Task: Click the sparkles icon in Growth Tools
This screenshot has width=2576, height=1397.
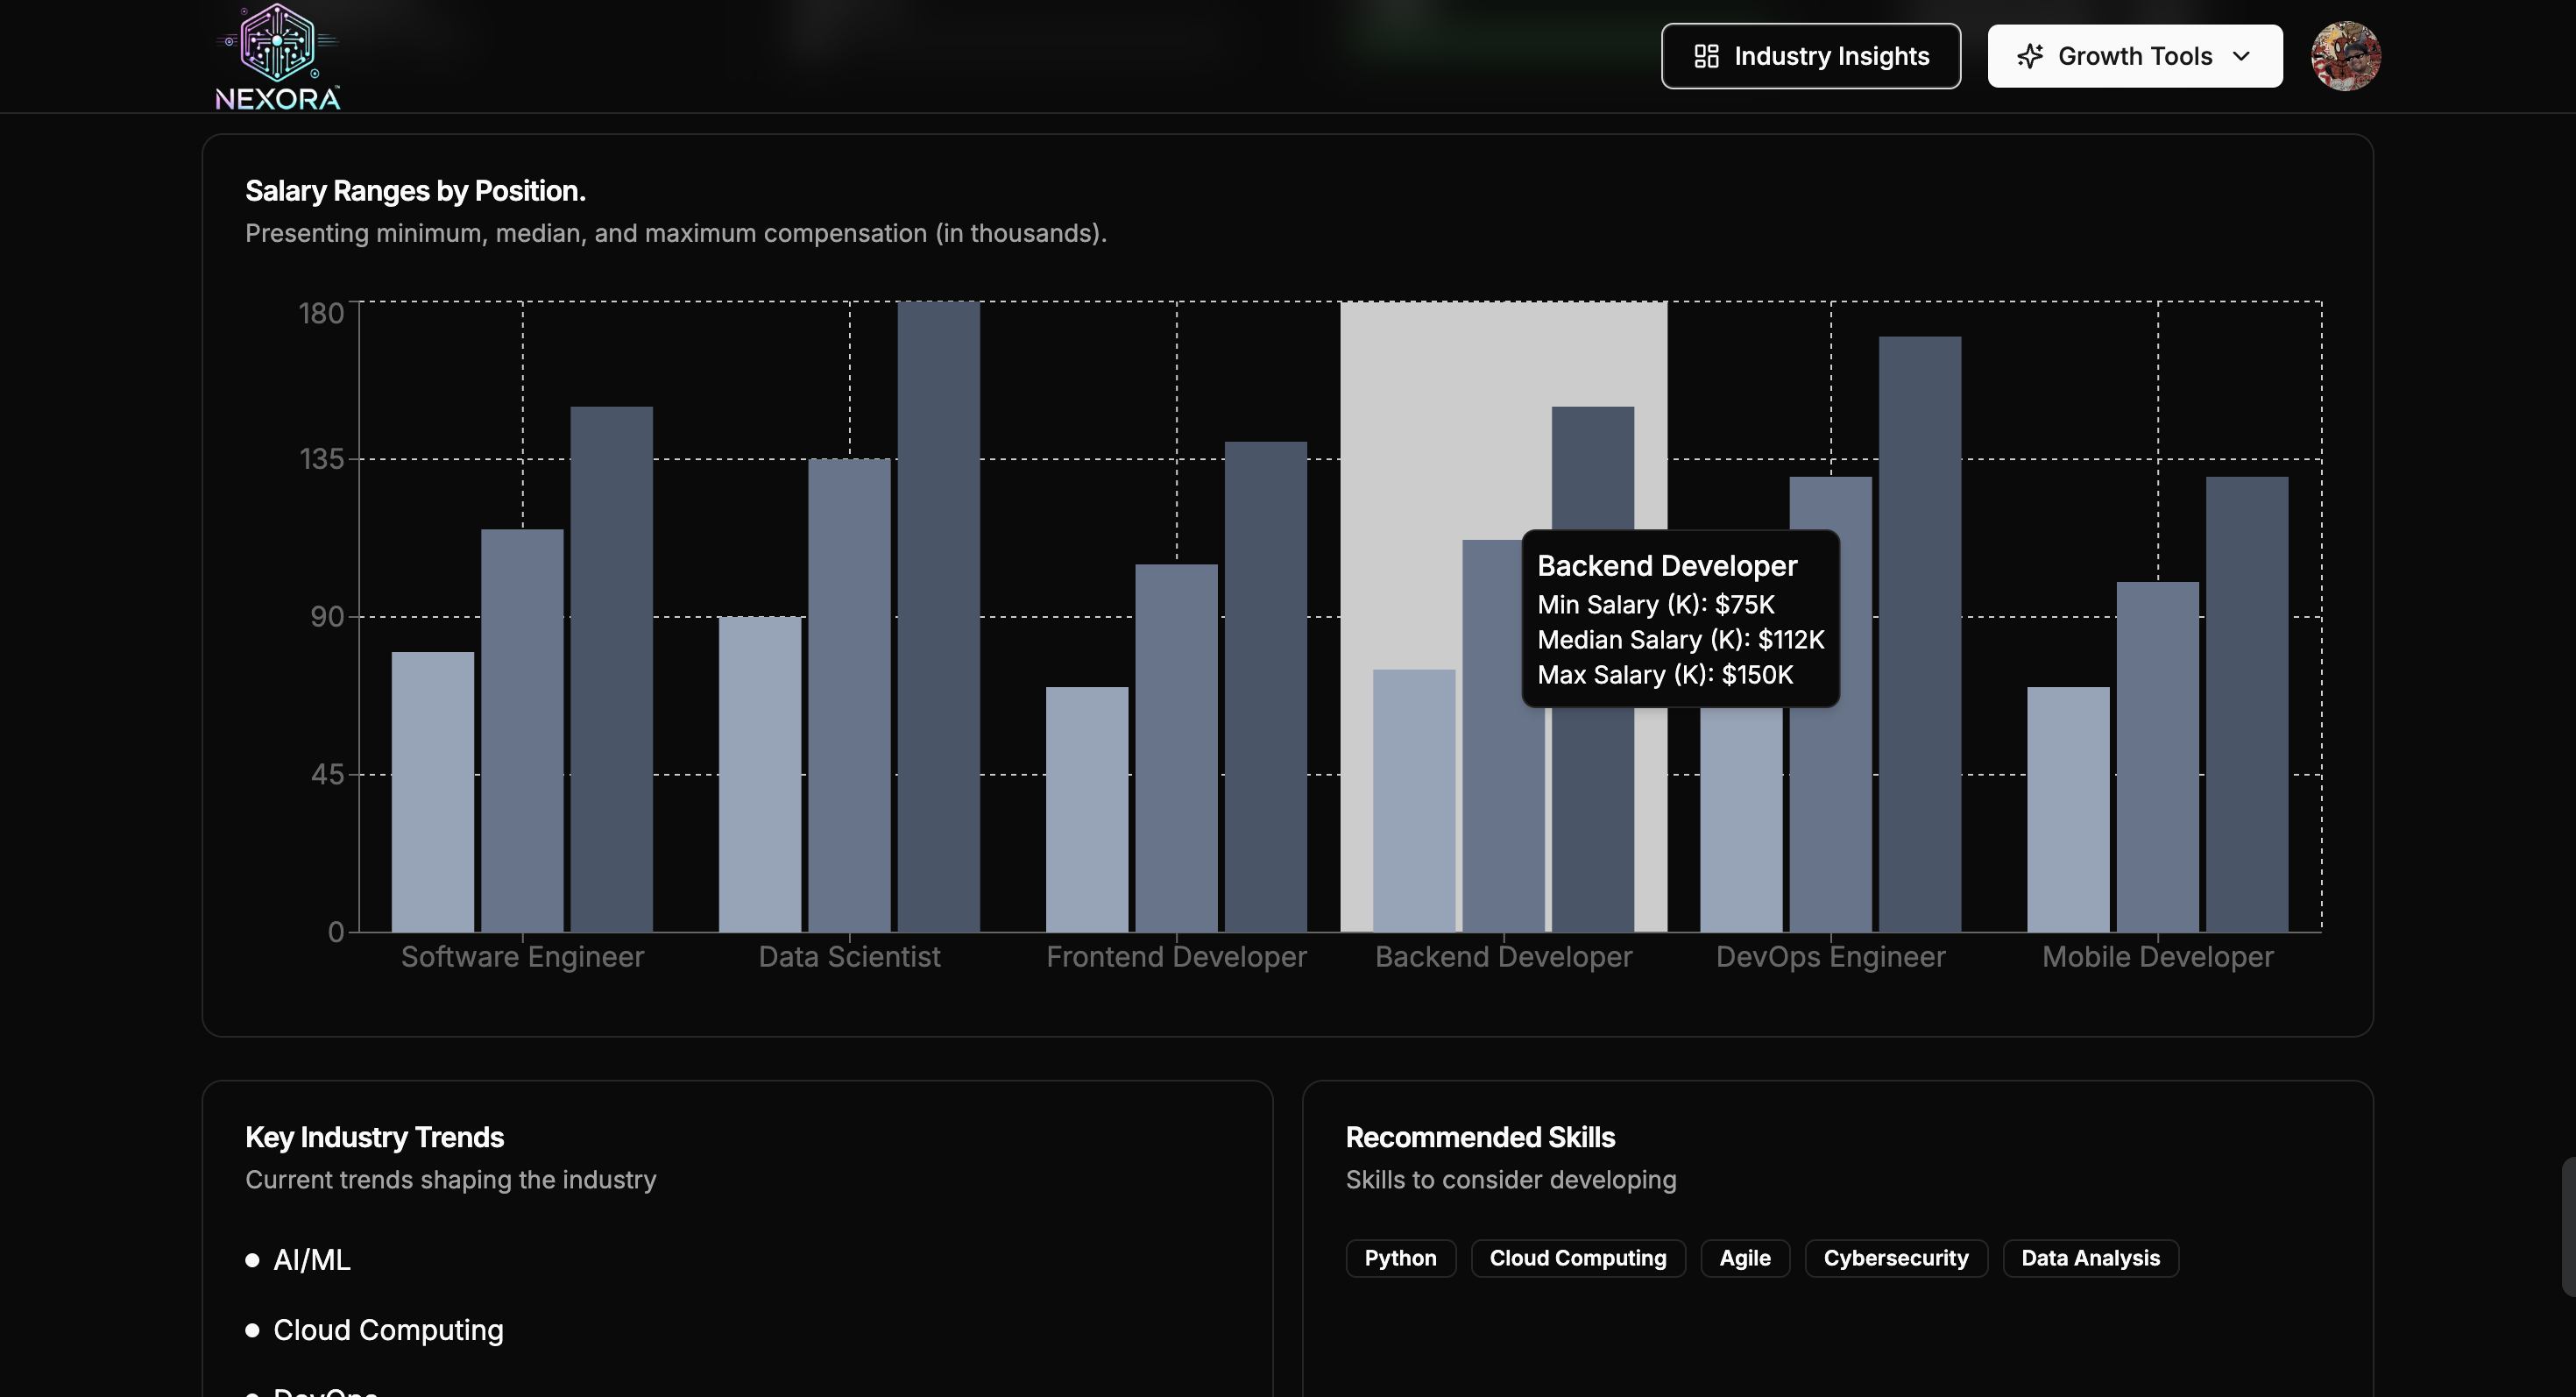Action: [x=2029, y=56]
